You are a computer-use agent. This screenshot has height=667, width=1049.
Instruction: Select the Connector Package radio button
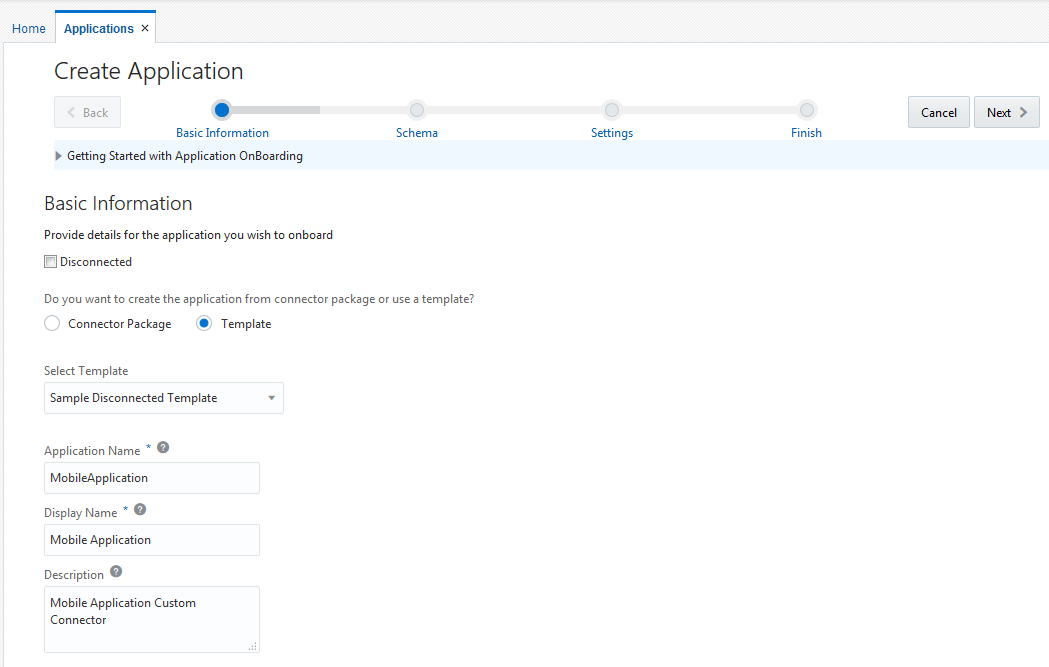point(53,324)
